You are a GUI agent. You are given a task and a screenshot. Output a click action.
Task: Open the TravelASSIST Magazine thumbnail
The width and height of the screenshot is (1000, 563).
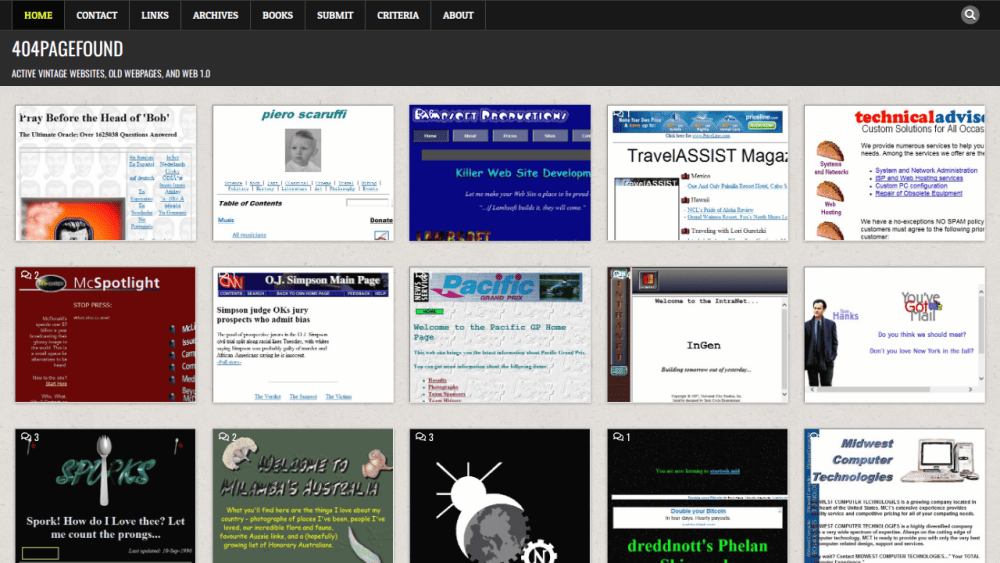coord(698,173)
